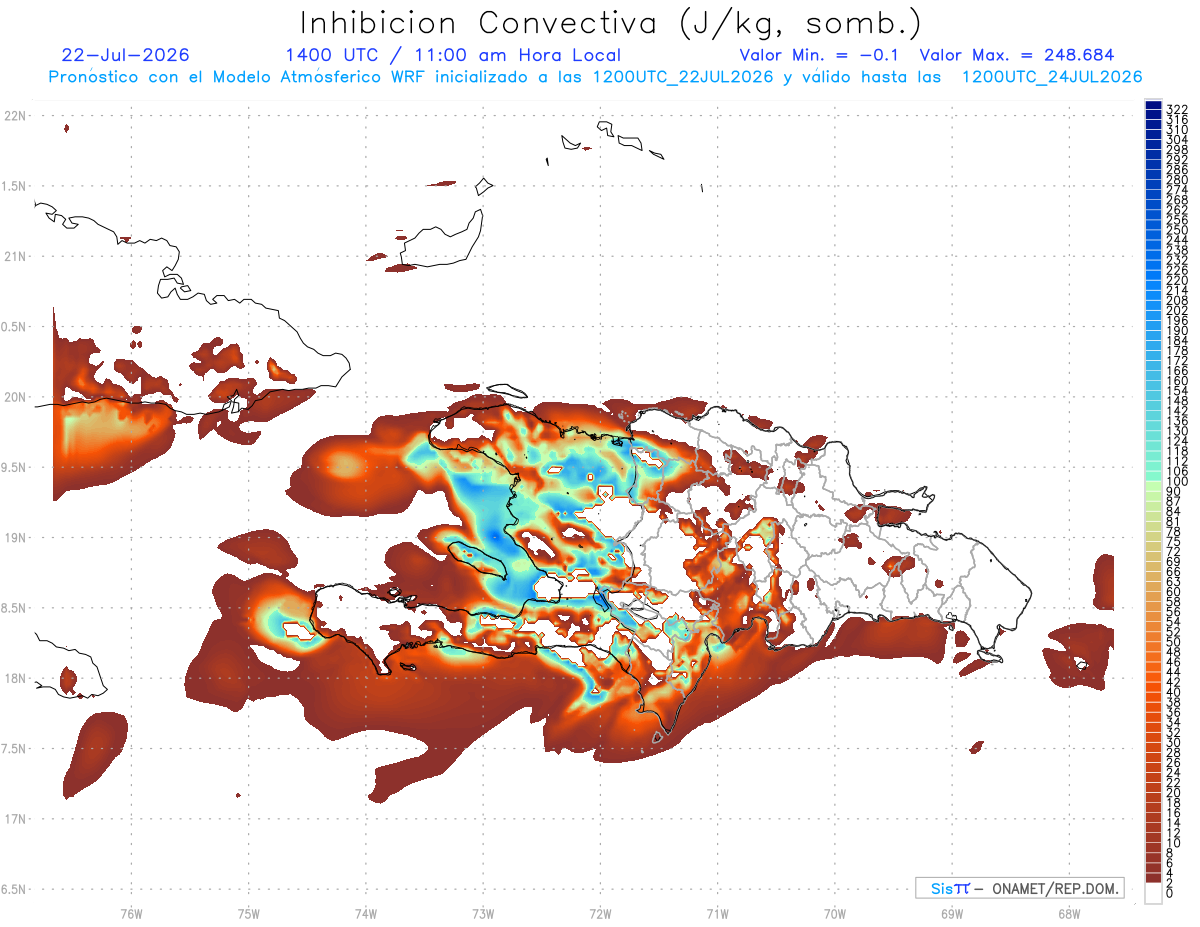This screenshot has height=927, width=1200.
Task: Click the "Pronóstico con el Modelo Atmósferico WRF" line
Action: 595,77
